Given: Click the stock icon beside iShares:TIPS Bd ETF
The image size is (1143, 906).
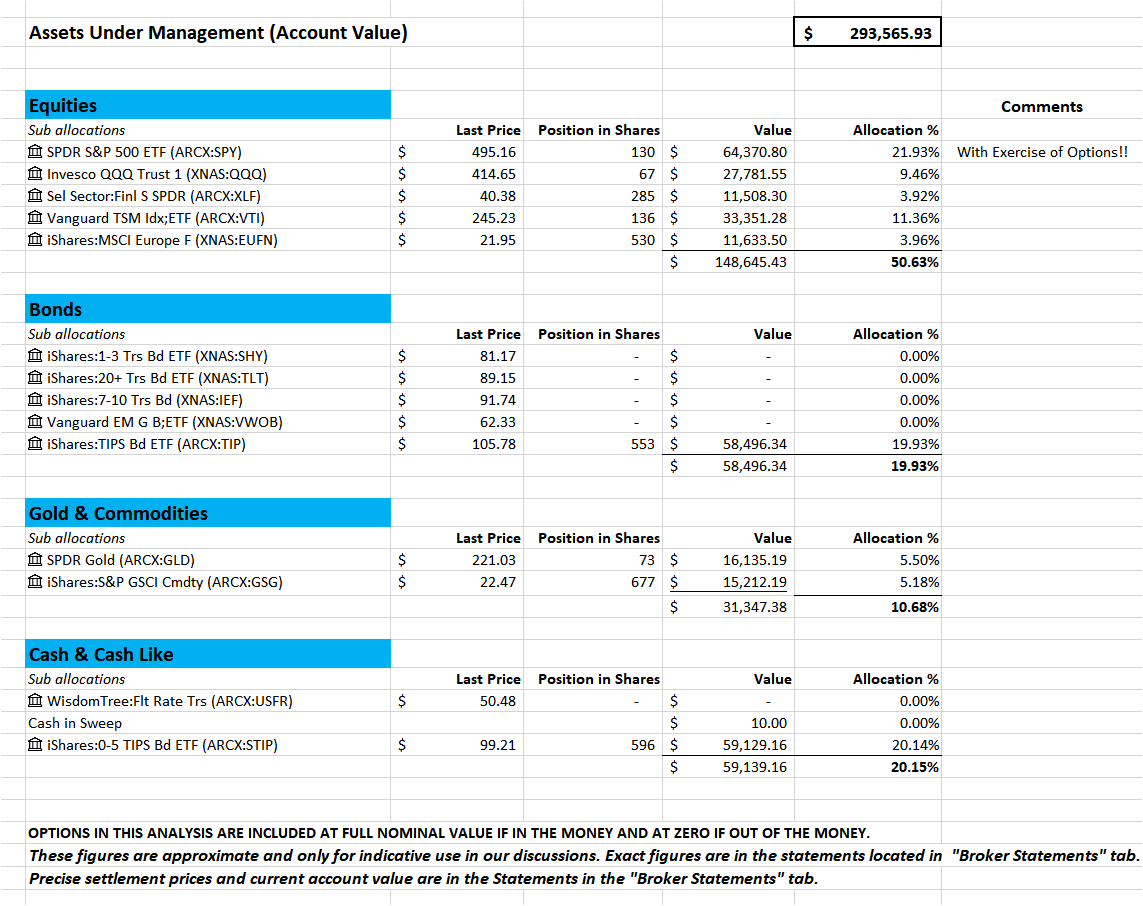Looking at the screenshot, I should click(x=35, y=443).
